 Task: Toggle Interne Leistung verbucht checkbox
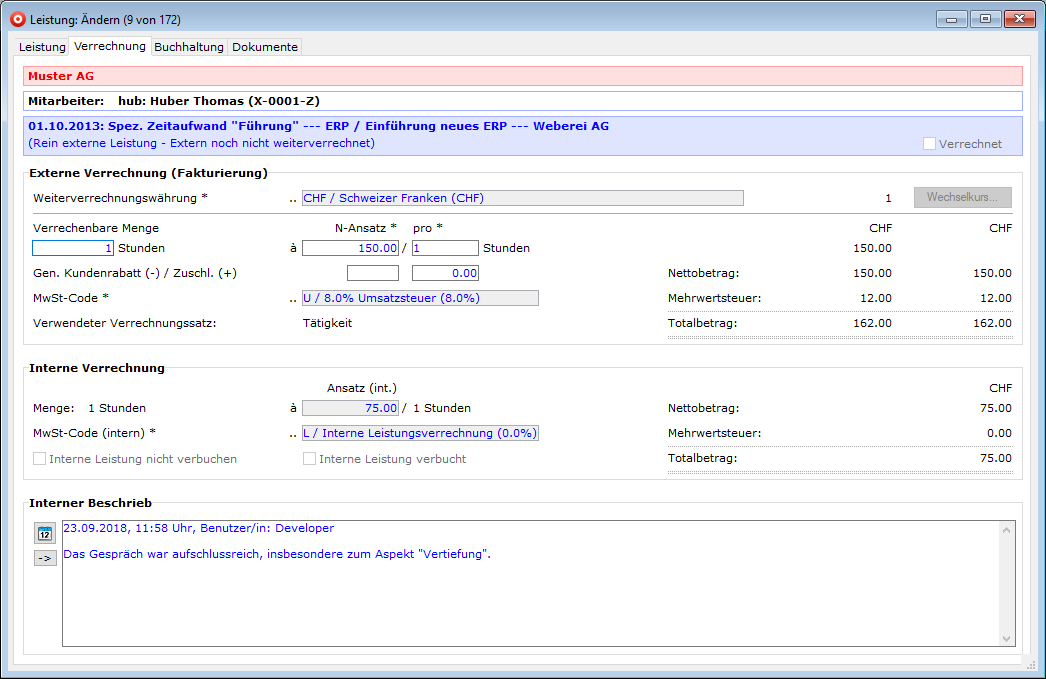tap(310, 459)
